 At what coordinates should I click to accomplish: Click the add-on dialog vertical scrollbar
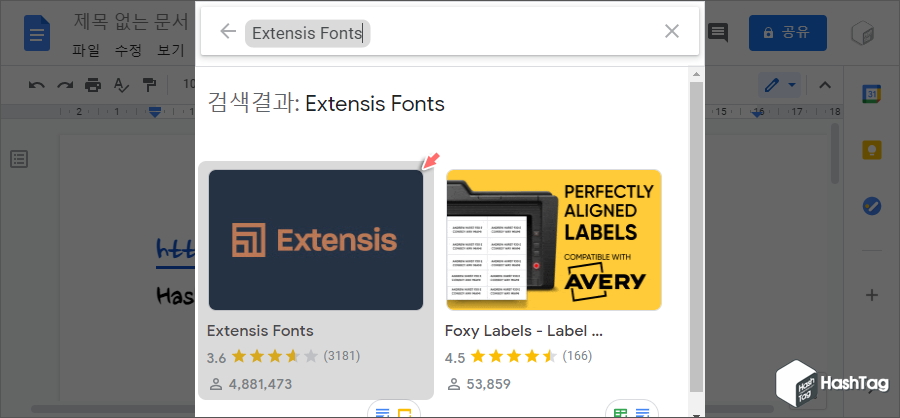696,237
